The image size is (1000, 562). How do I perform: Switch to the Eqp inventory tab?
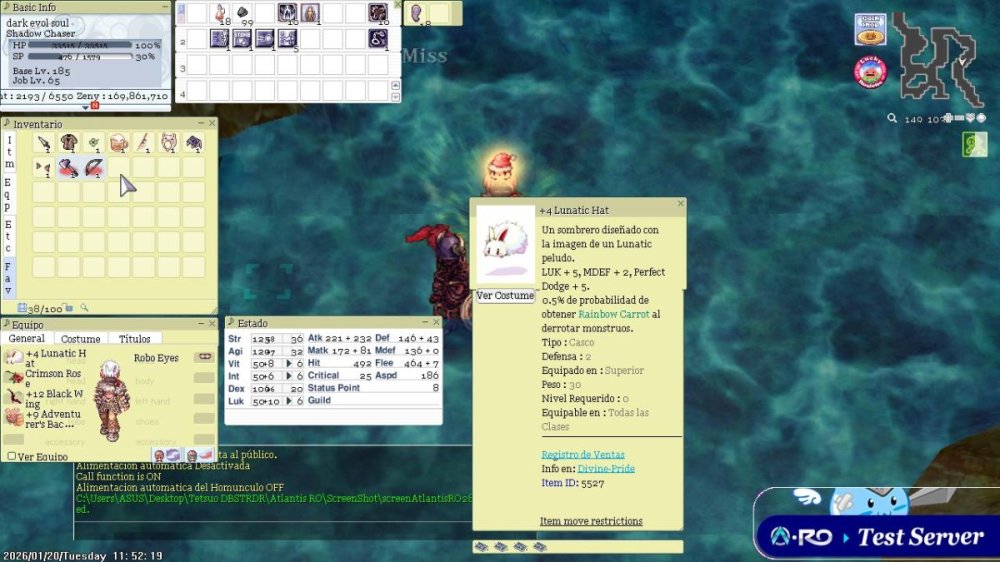pyautogui.click(x=9, y=194)
